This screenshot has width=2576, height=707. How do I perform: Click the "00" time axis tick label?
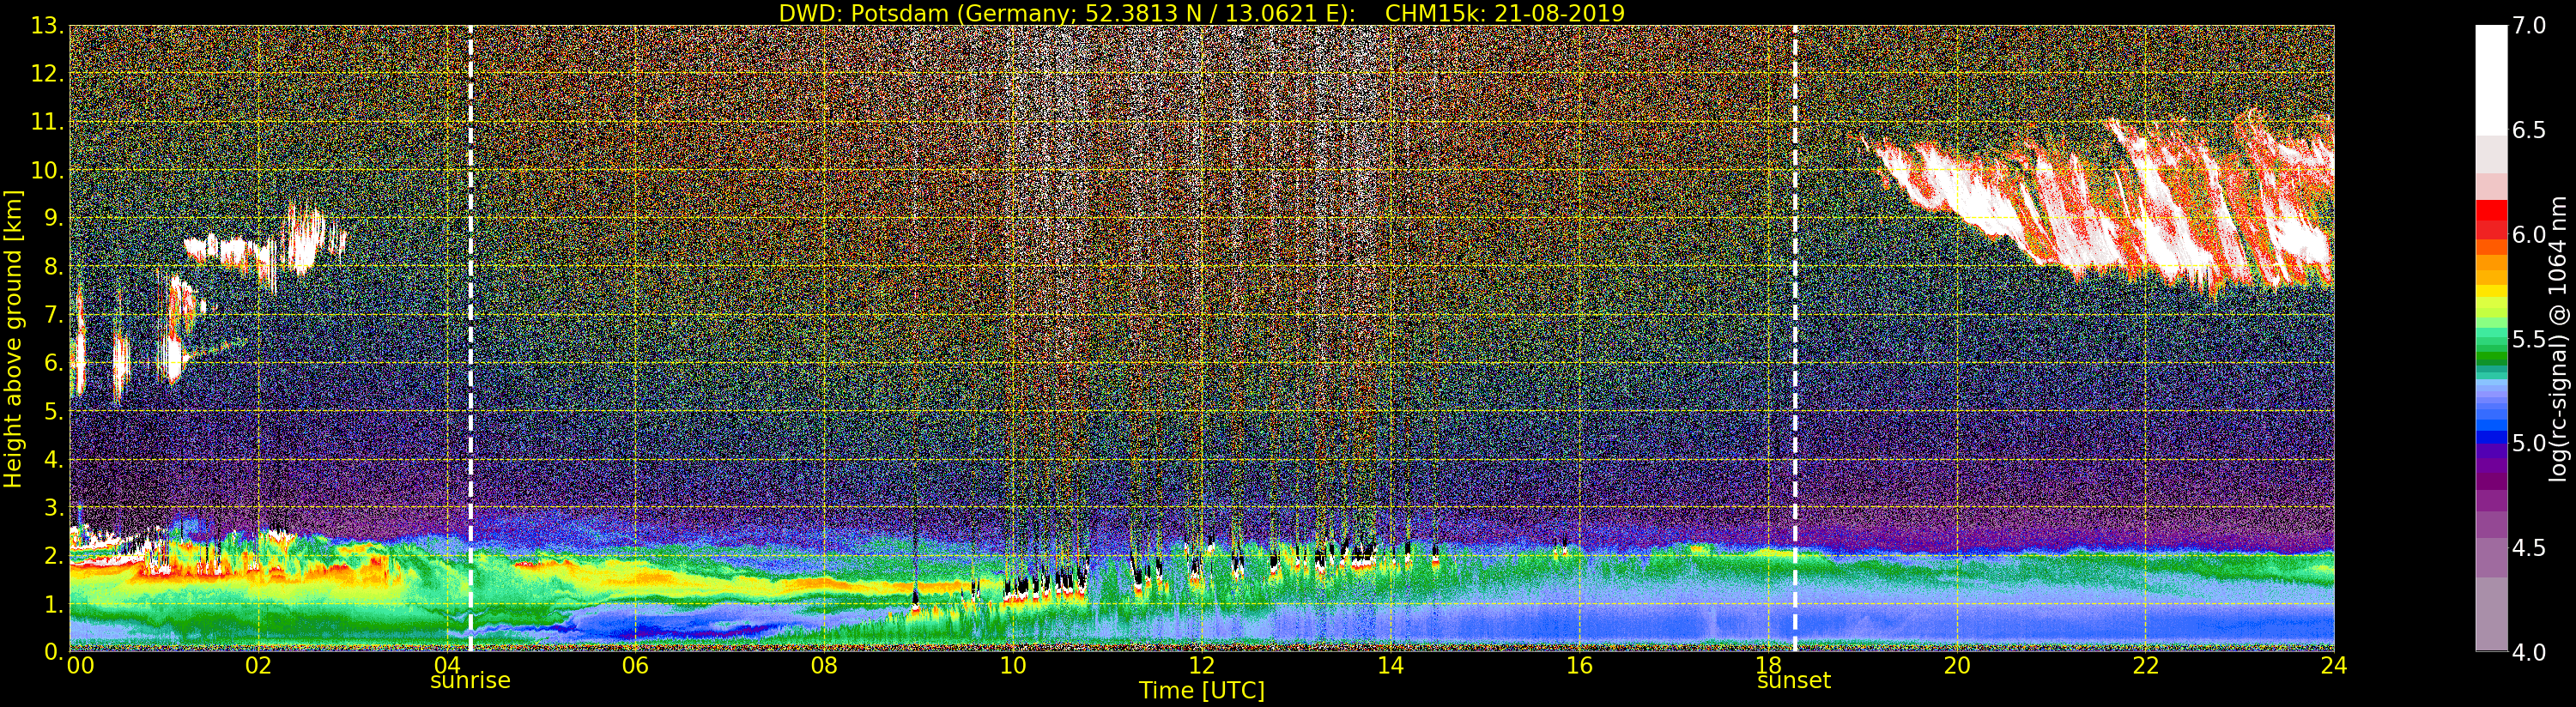pos(80,666)
